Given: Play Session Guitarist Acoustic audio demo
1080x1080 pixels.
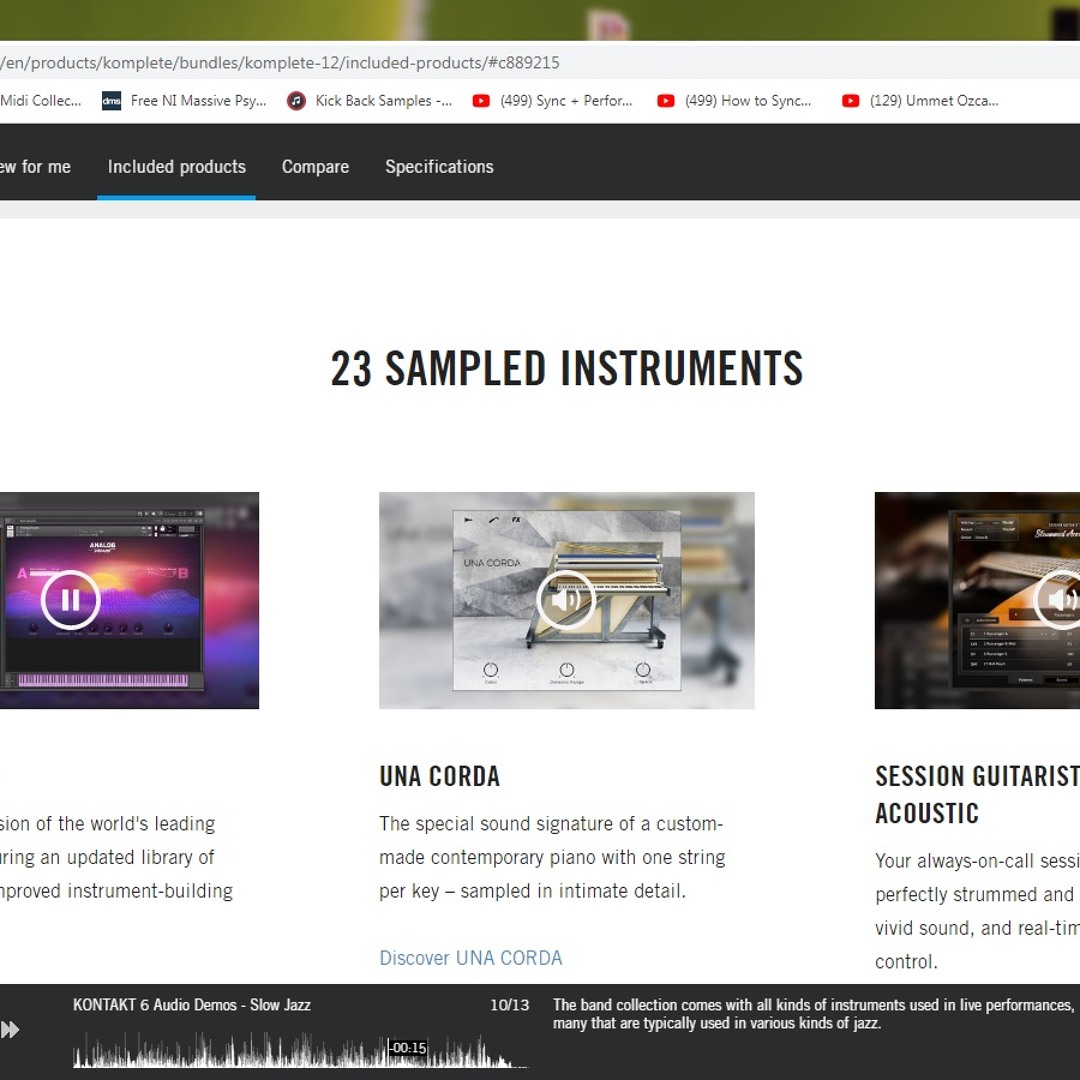Looking at the screenshot, I should tap(1061, 600).
